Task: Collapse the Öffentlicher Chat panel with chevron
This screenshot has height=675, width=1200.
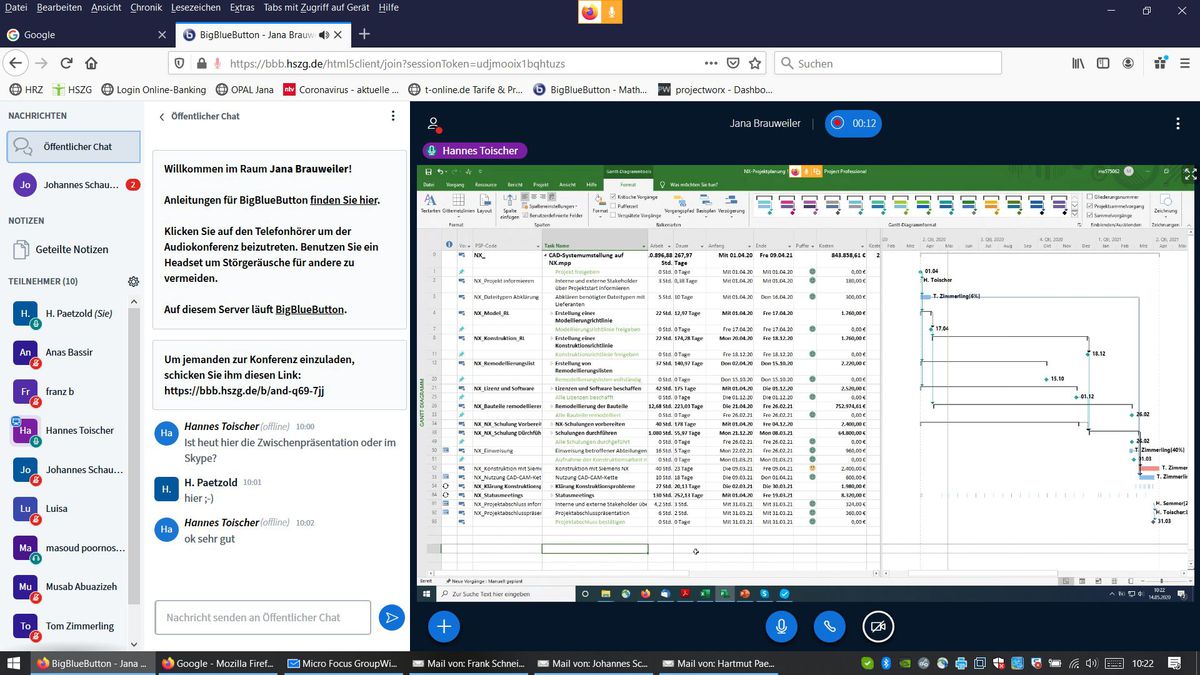Action: pyautogui.click(x=162, y=116)
